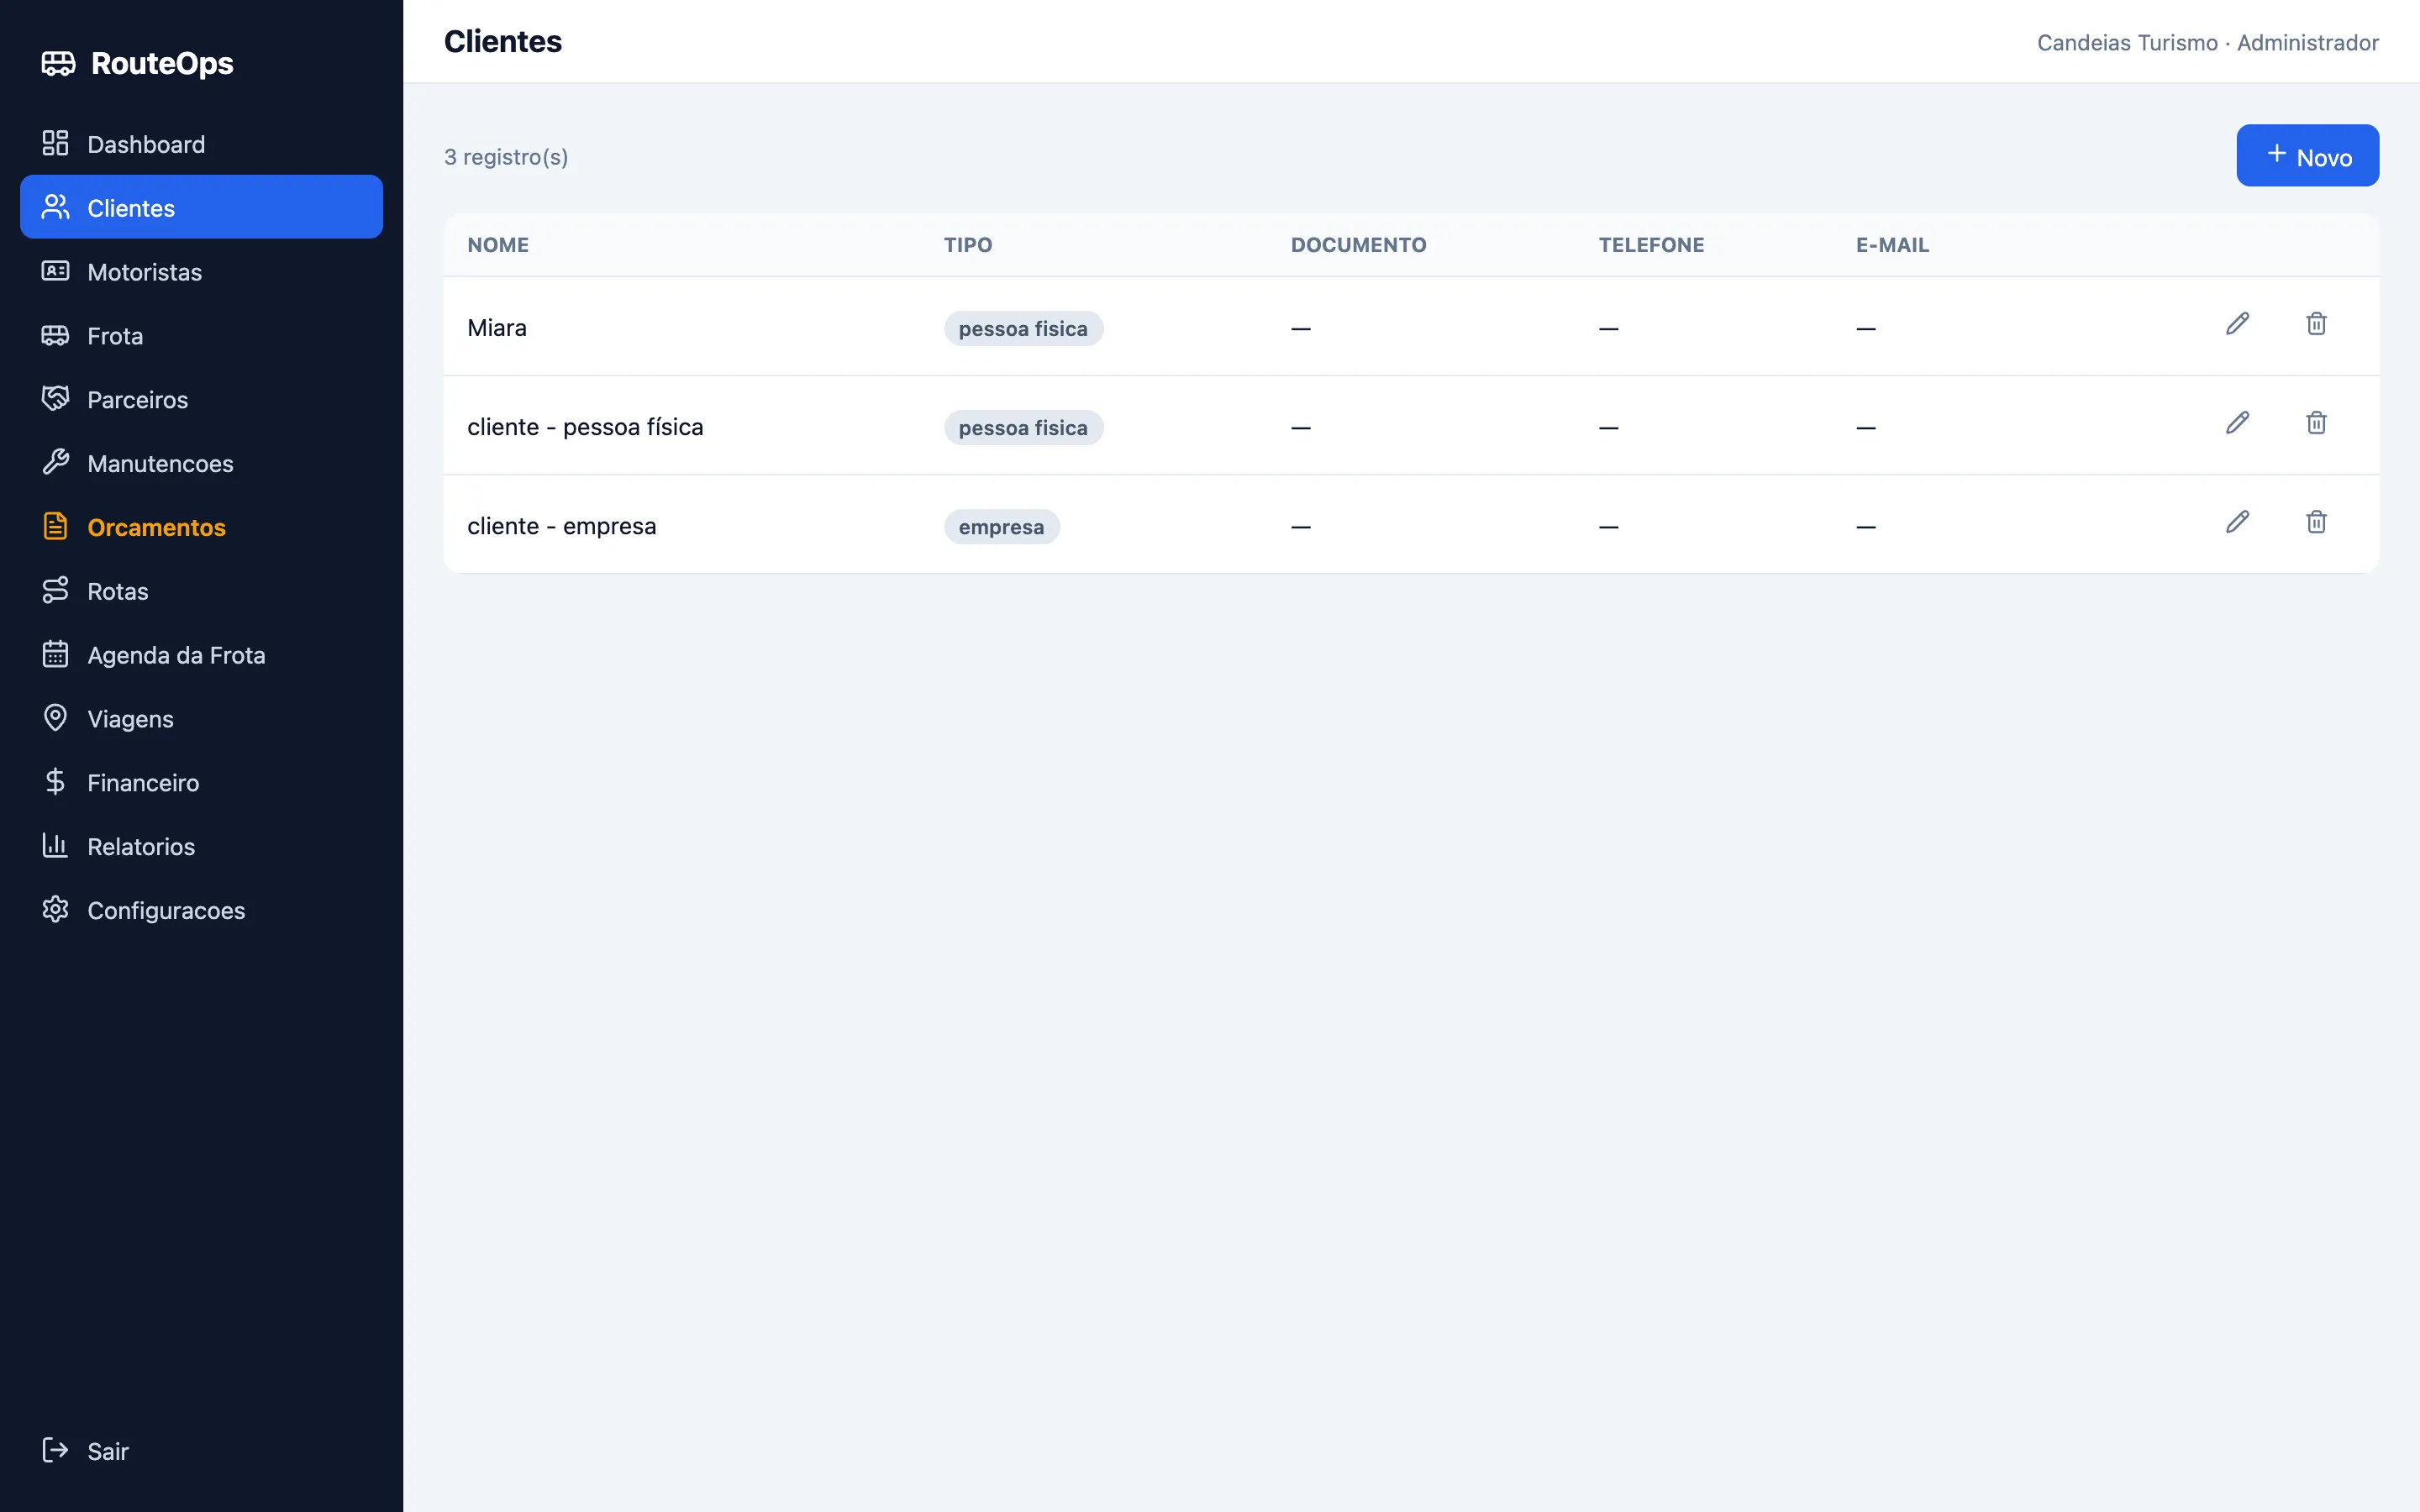Edit the cliente - pessoa física row

(2237, 423)
